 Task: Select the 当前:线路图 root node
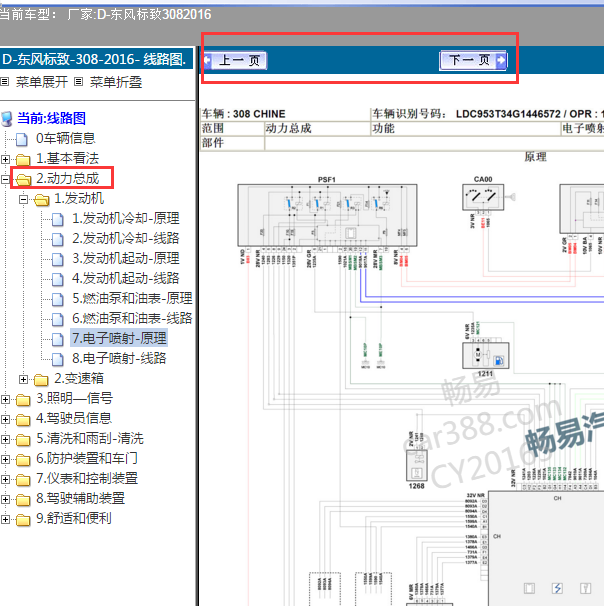tap(51, 118)
